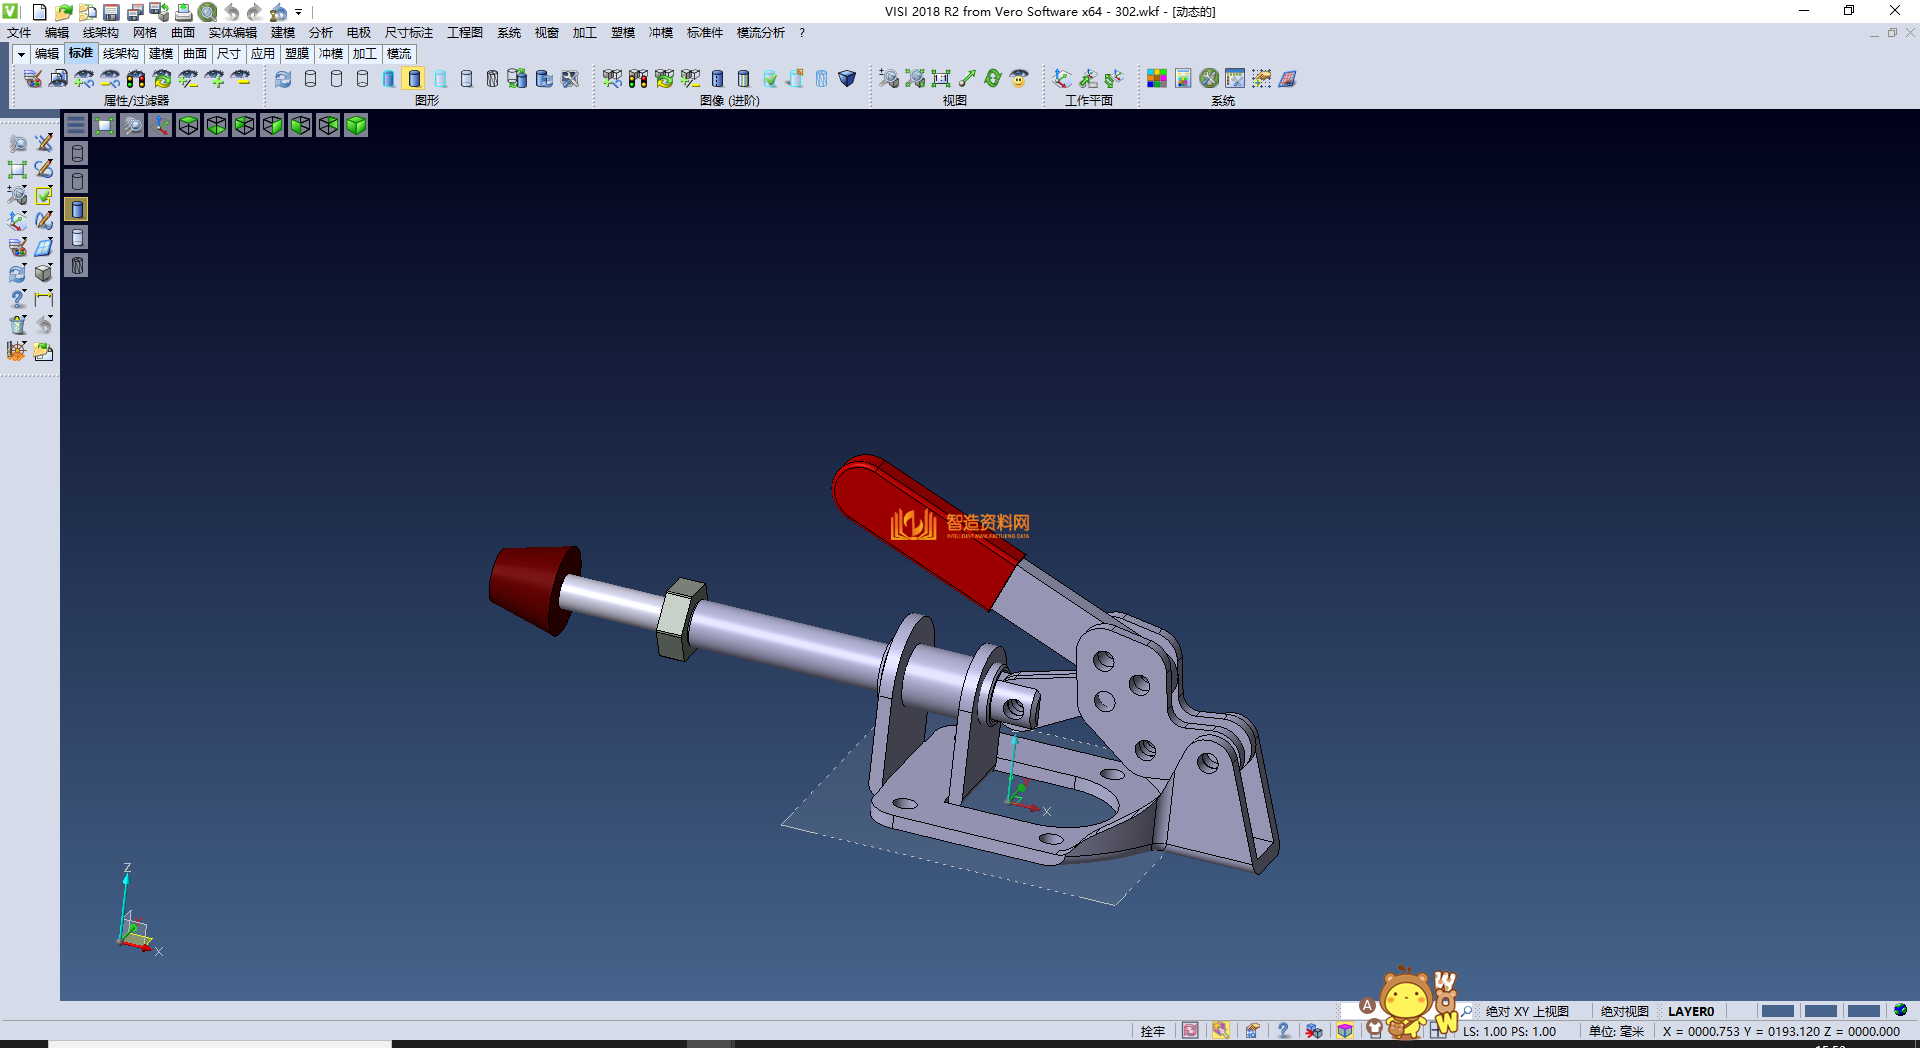1920x1048 pixels.
Task: Click the blue question mark status icon
Action: coord(1283,1030)
